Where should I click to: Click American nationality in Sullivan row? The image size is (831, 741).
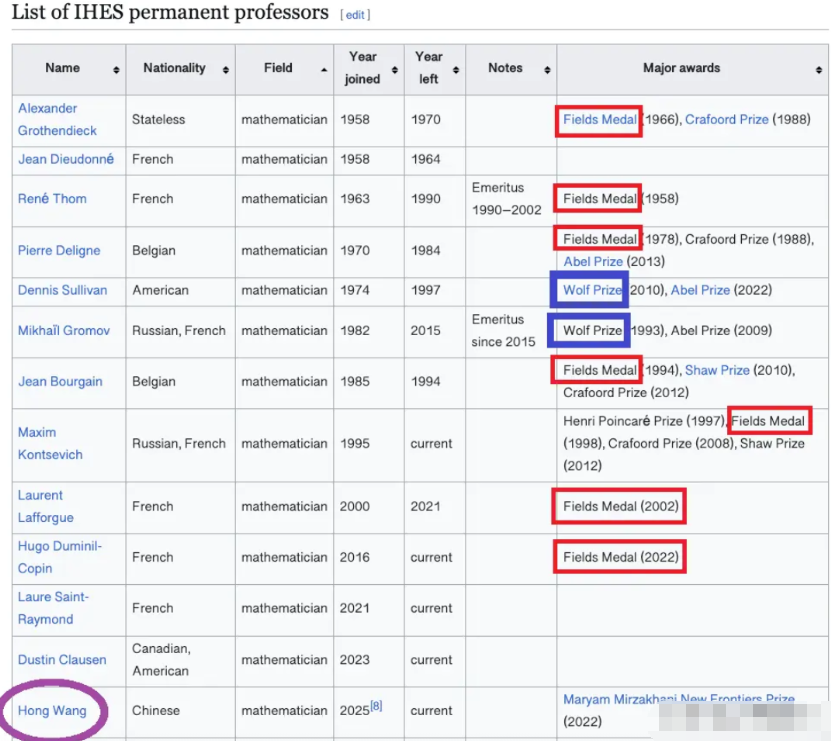coord(161,290)
